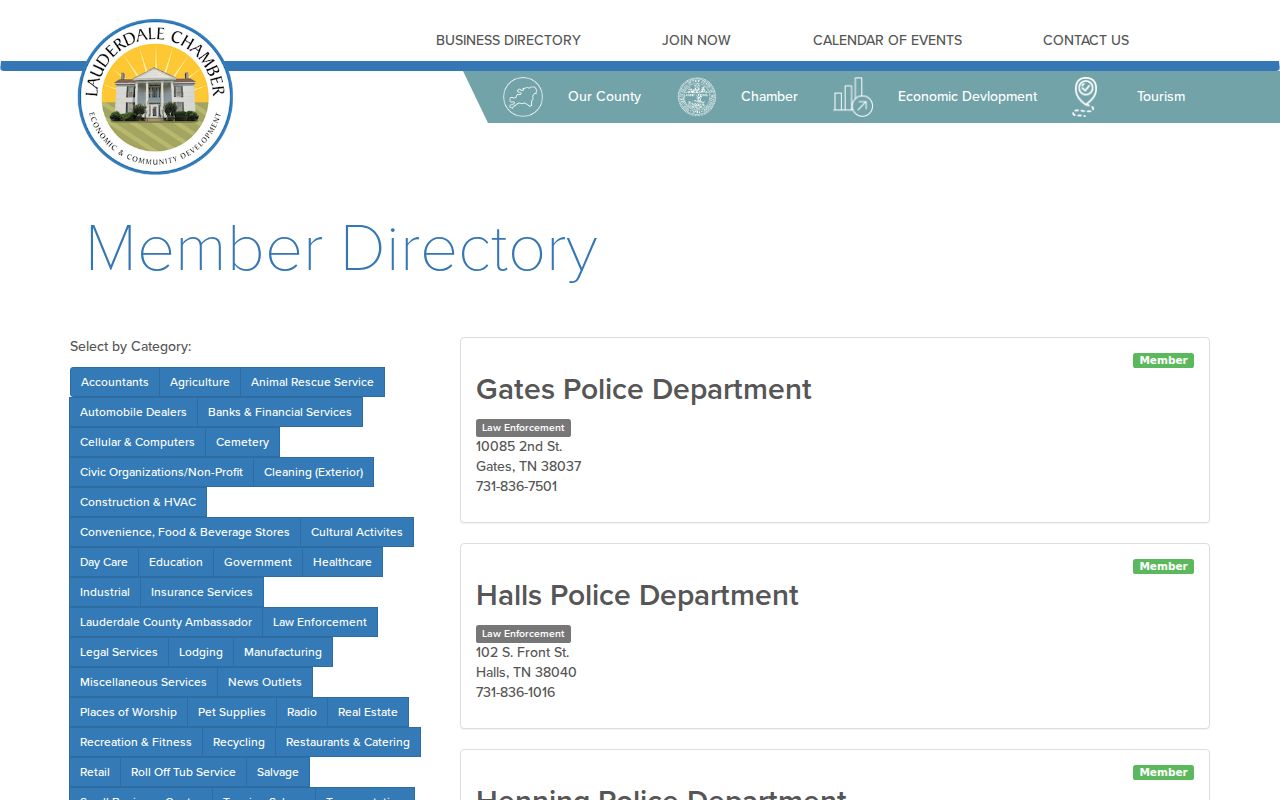Screen dimensions: 1280x800
Task: Select Salvage category
Action: click(x=278, y=772)
